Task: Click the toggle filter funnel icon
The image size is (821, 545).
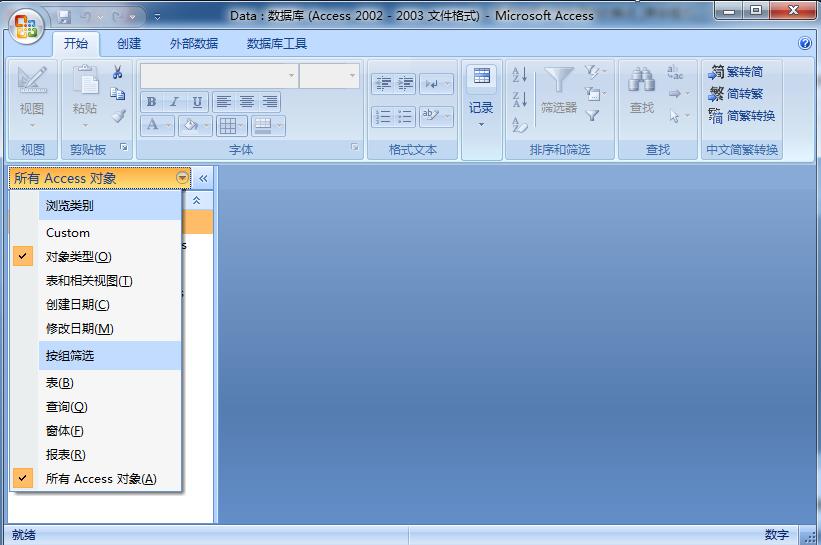Action: (593, 116)
